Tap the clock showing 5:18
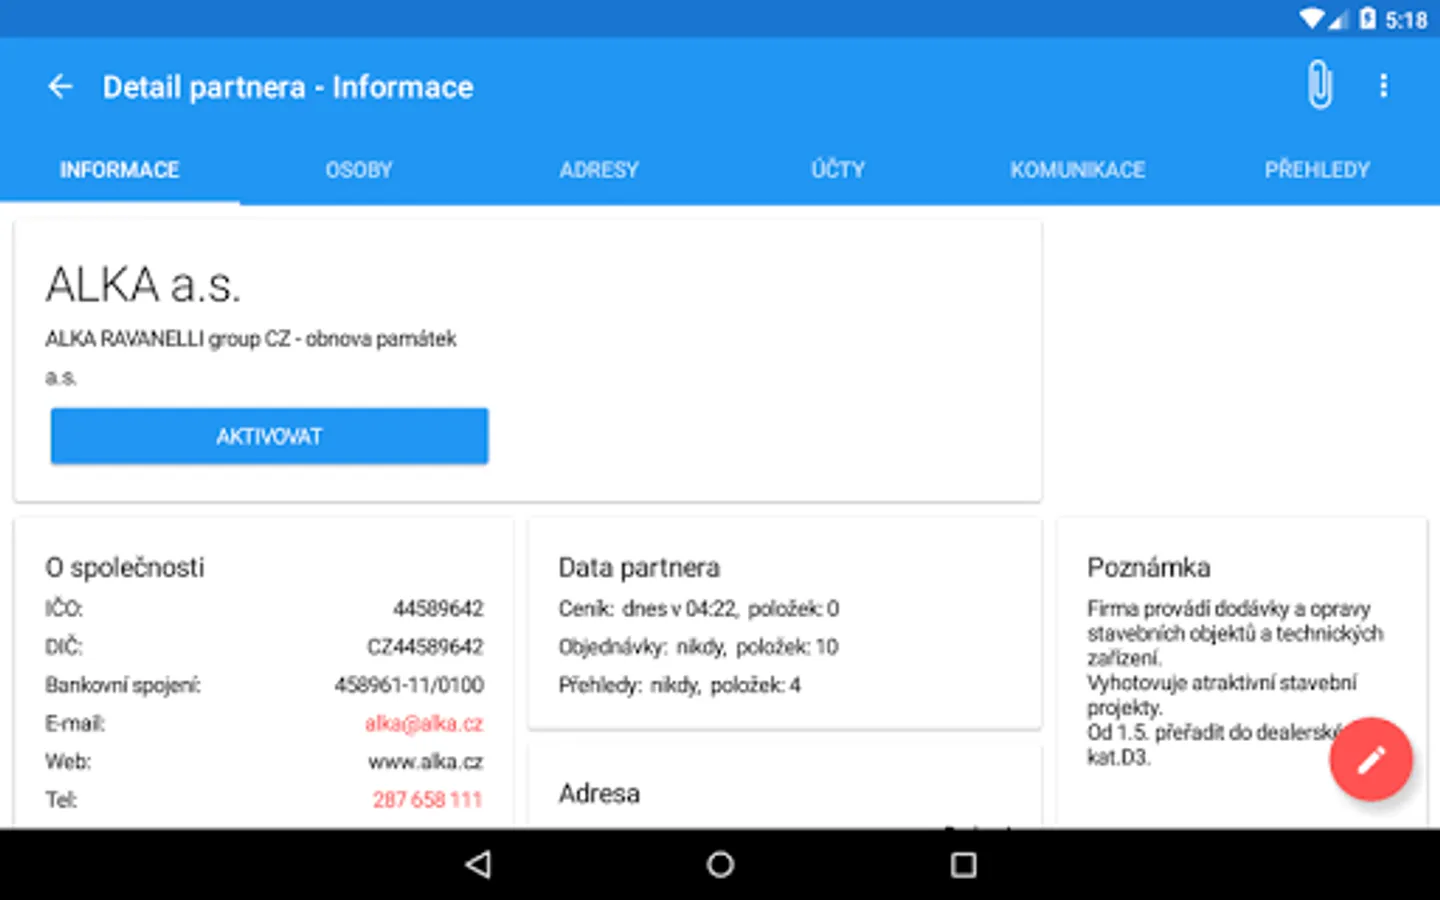The image size is (1440, 900). coord(1406,20)
